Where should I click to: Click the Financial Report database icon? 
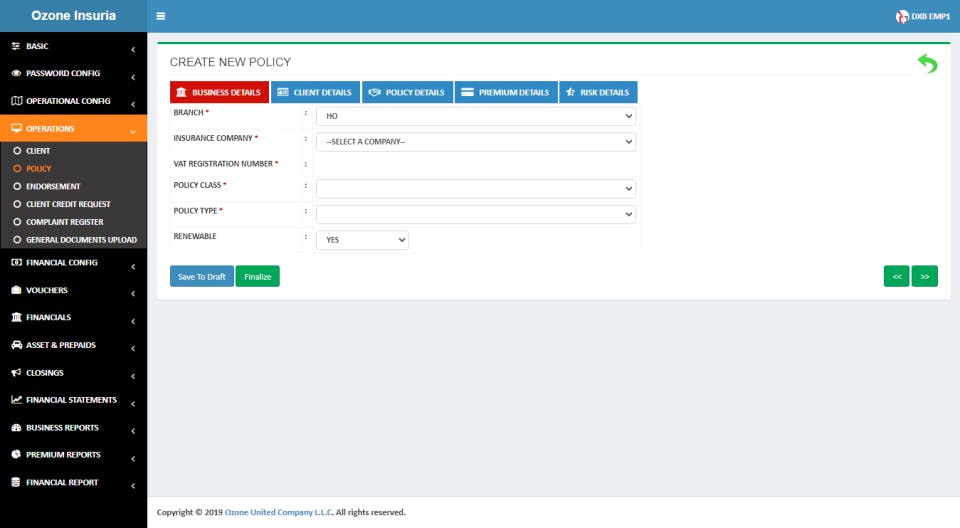click(16, 482)
